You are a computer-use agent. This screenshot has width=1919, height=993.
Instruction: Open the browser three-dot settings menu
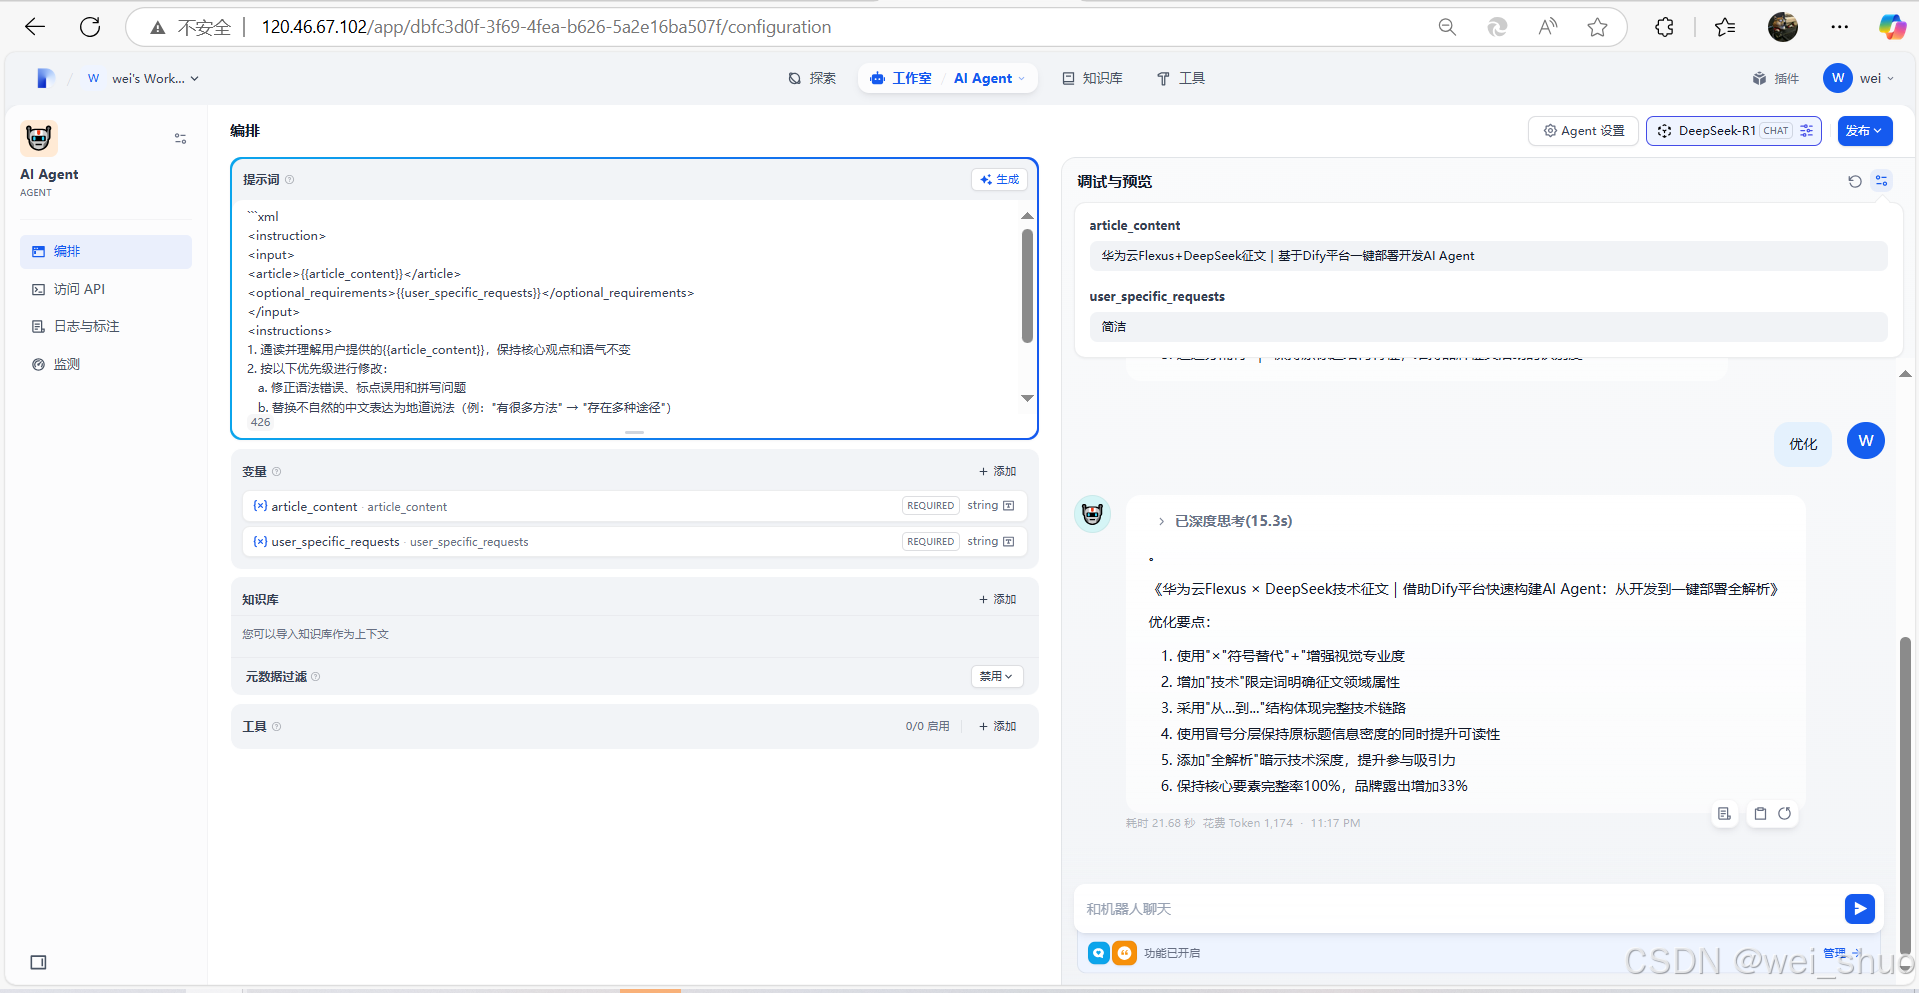coord(1840,27)
